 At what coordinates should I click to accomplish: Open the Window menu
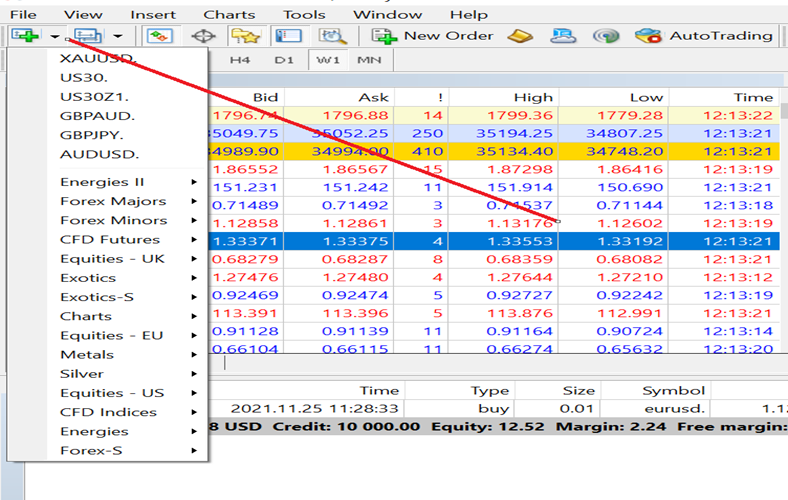click(x=387, y=15)
